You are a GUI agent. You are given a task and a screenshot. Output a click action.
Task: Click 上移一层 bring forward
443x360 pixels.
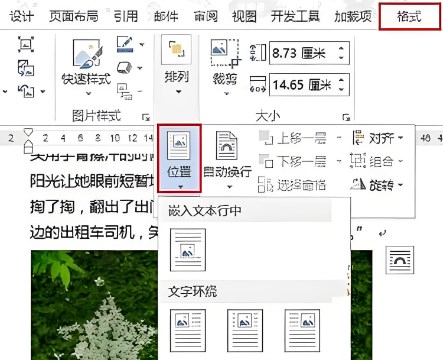click(x=293, y=138)
